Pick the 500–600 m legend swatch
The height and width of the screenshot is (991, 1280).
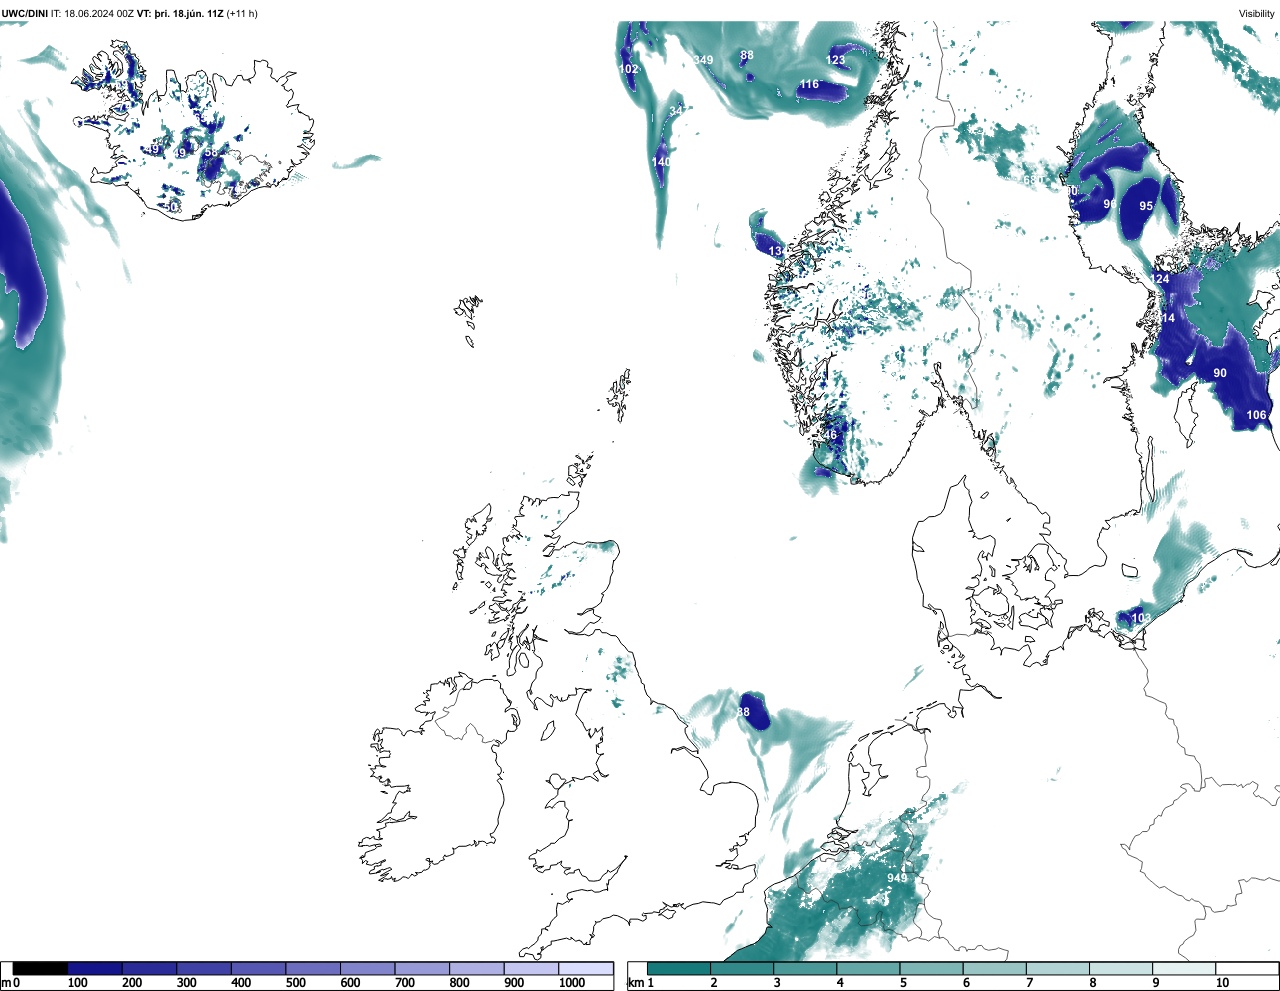pyautogui.click(x=313, y=968)
